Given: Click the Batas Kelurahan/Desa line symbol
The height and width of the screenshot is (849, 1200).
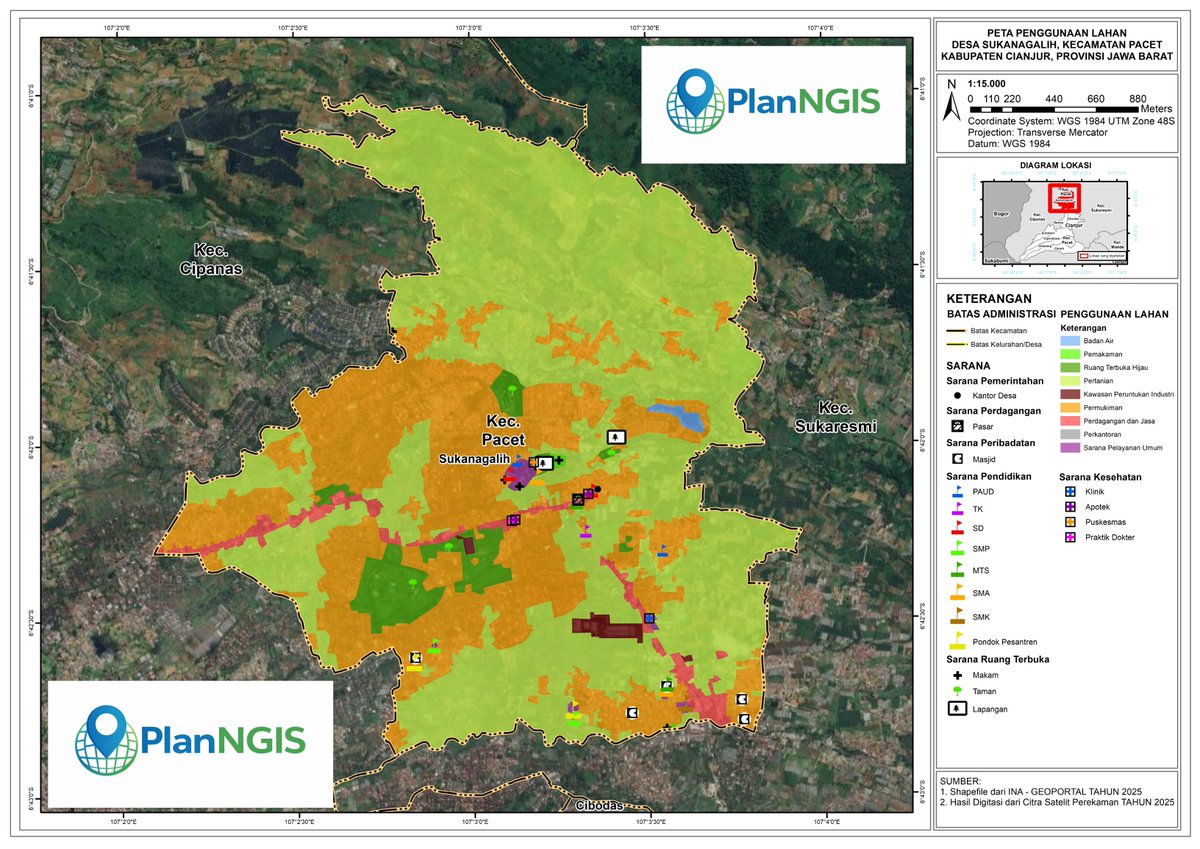Looking at the screenshot, I should point(955,345).
